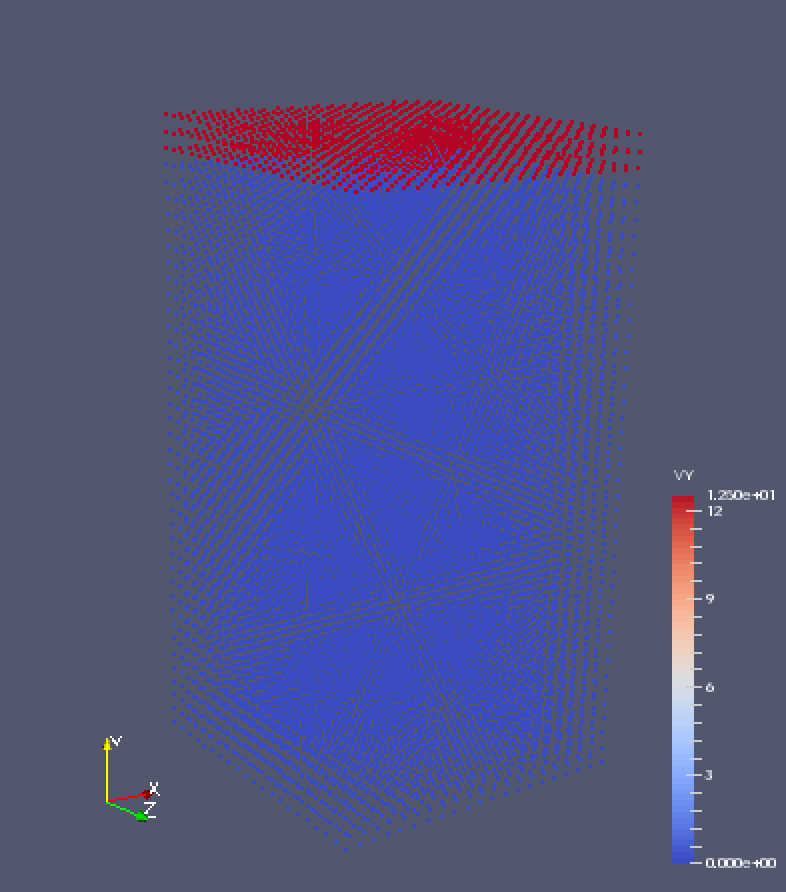Click the legend tick label 6
Screen dimensions: 786x892
[x=709, y=687]
